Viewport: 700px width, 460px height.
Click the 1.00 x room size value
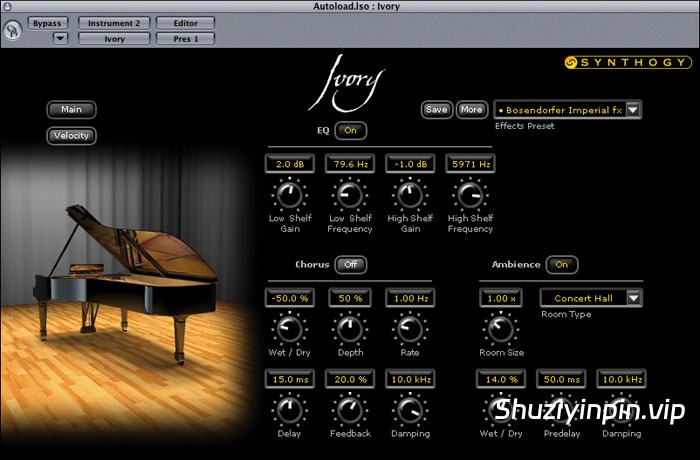501,298
